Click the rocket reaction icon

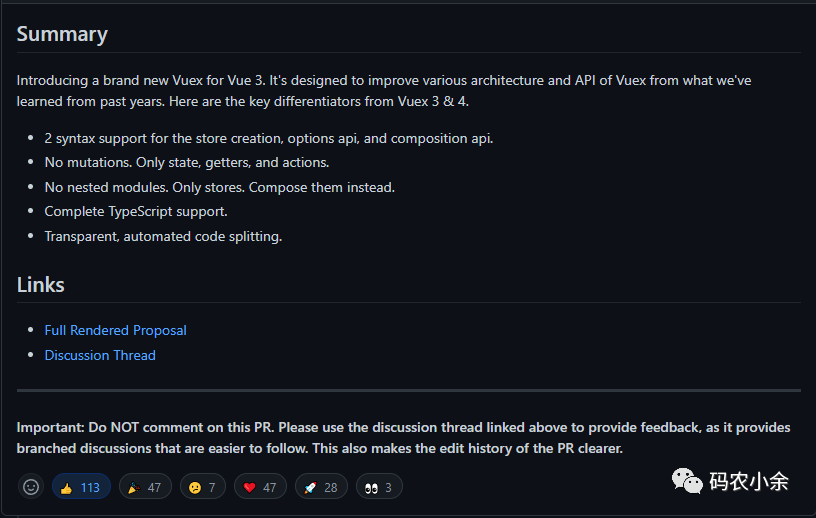click(x=310, y=487)
